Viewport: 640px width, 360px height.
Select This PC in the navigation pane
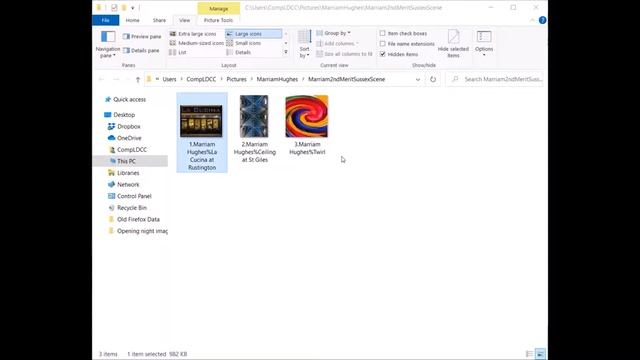coord(131,161)
